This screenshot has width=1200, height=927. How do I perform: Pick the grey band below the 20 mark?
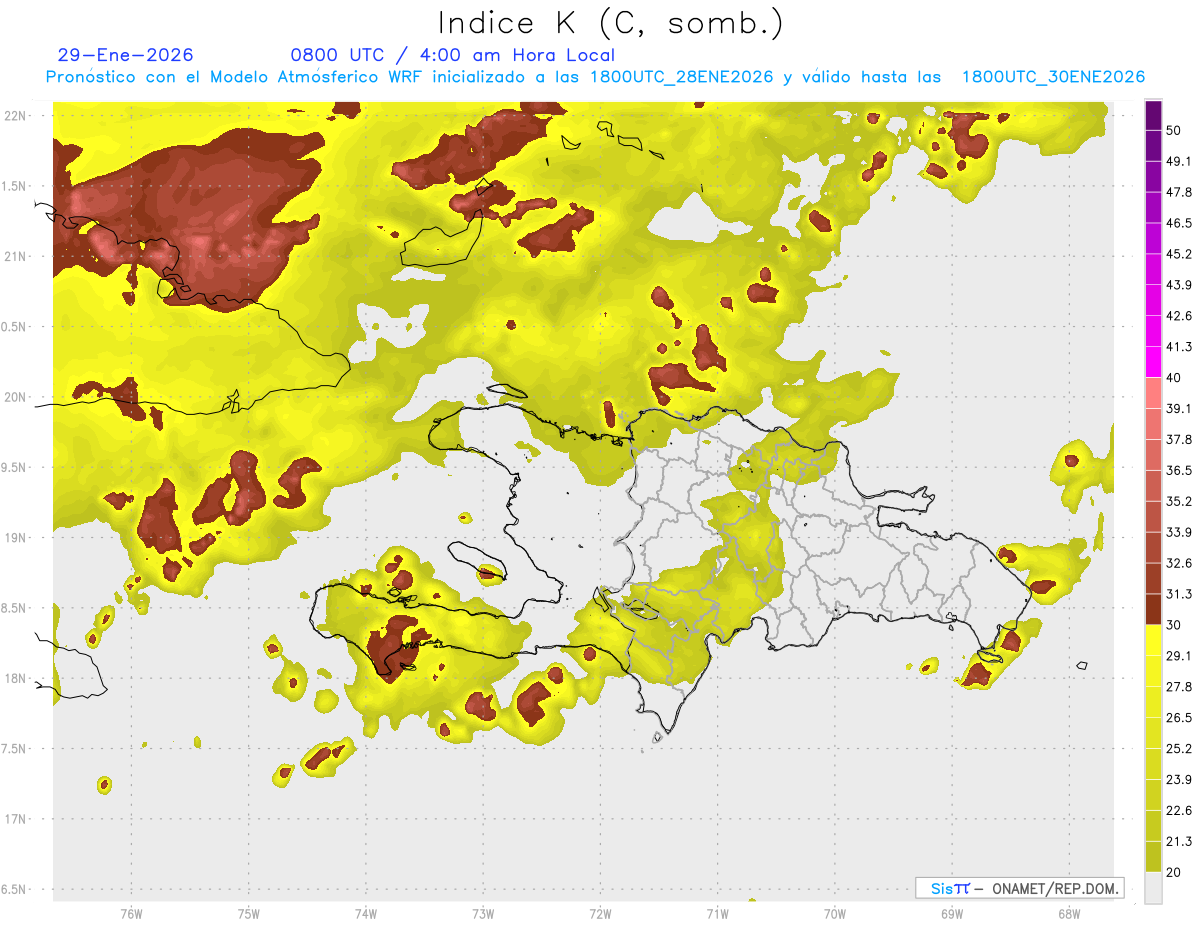click(1153, 888)
